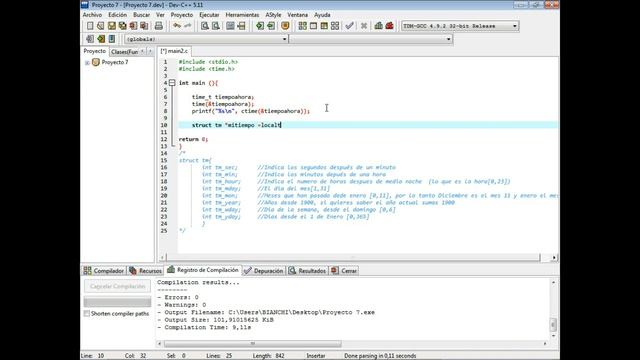Click the compile log horizontal scrollbar thumb
The width and height of the screenshot is (640, 360).
coord(253,344)
